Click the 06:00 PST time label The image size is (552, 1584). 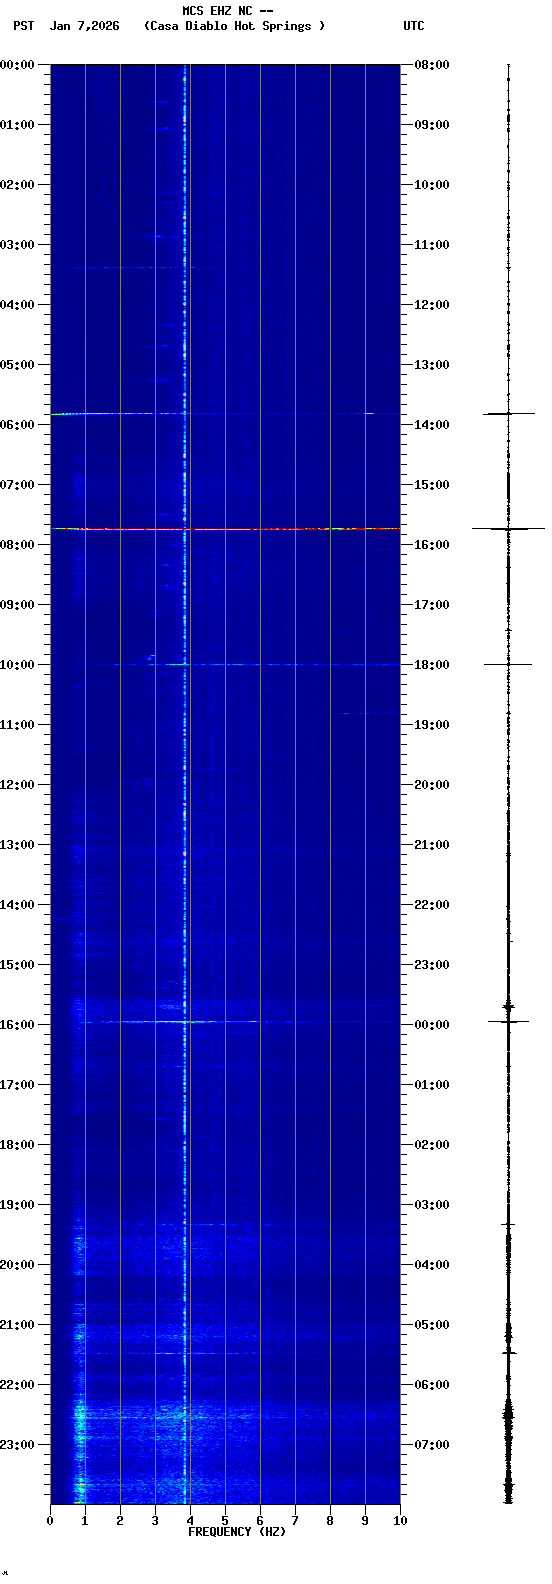[17, 425]
